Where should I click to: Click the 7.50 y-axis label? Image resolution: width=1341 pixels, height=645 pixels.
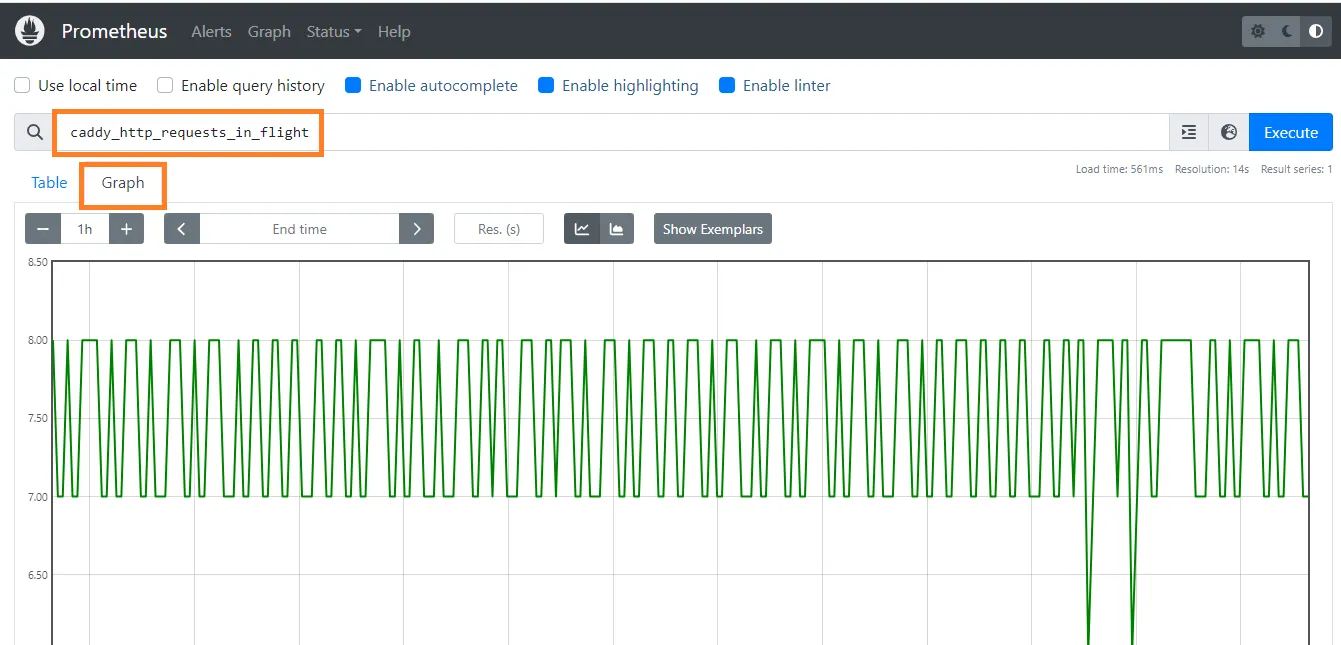tap(38, 418)
